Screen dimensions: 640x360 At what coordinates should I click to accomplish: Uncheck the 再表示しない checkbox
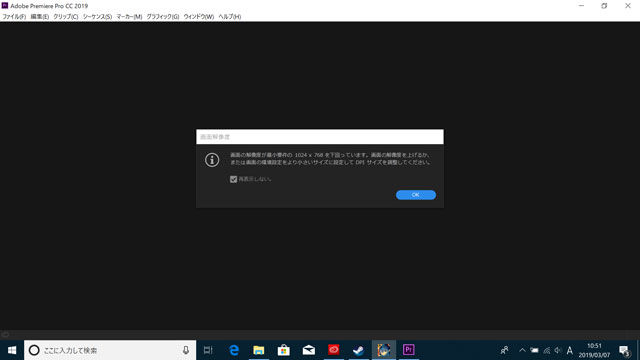click(233, 179)
